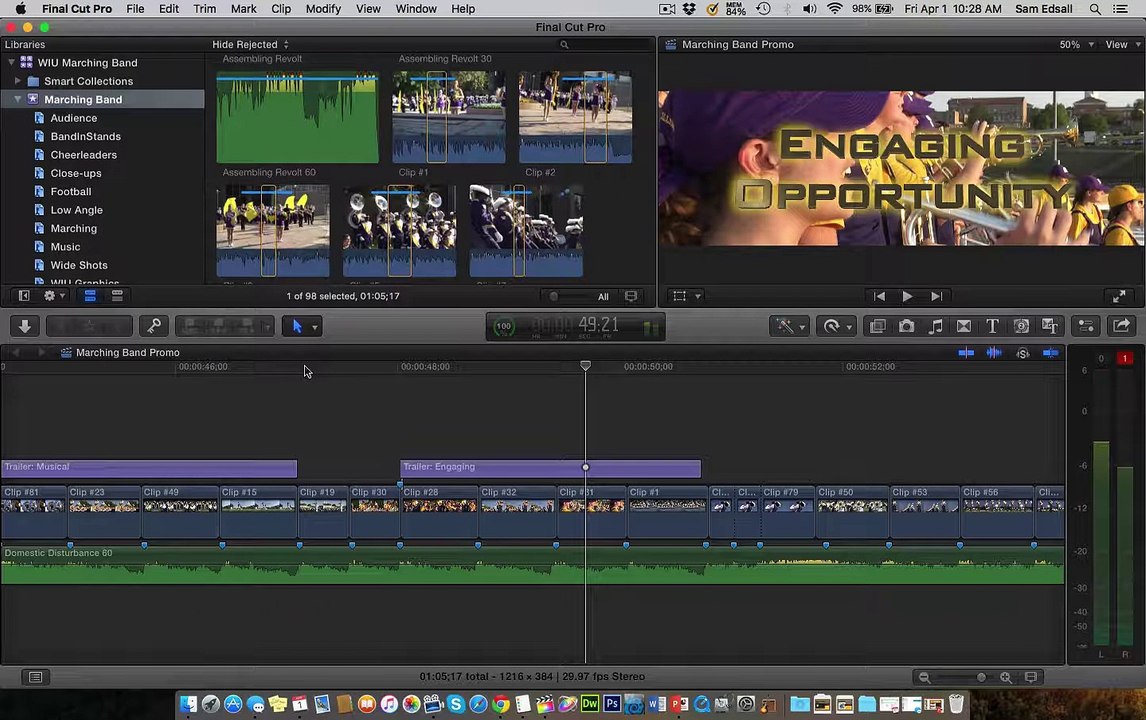Viewport: 1146px width, 720px height.
Task: Click the background tasks 100% indicator
Action: coord(504,327)
